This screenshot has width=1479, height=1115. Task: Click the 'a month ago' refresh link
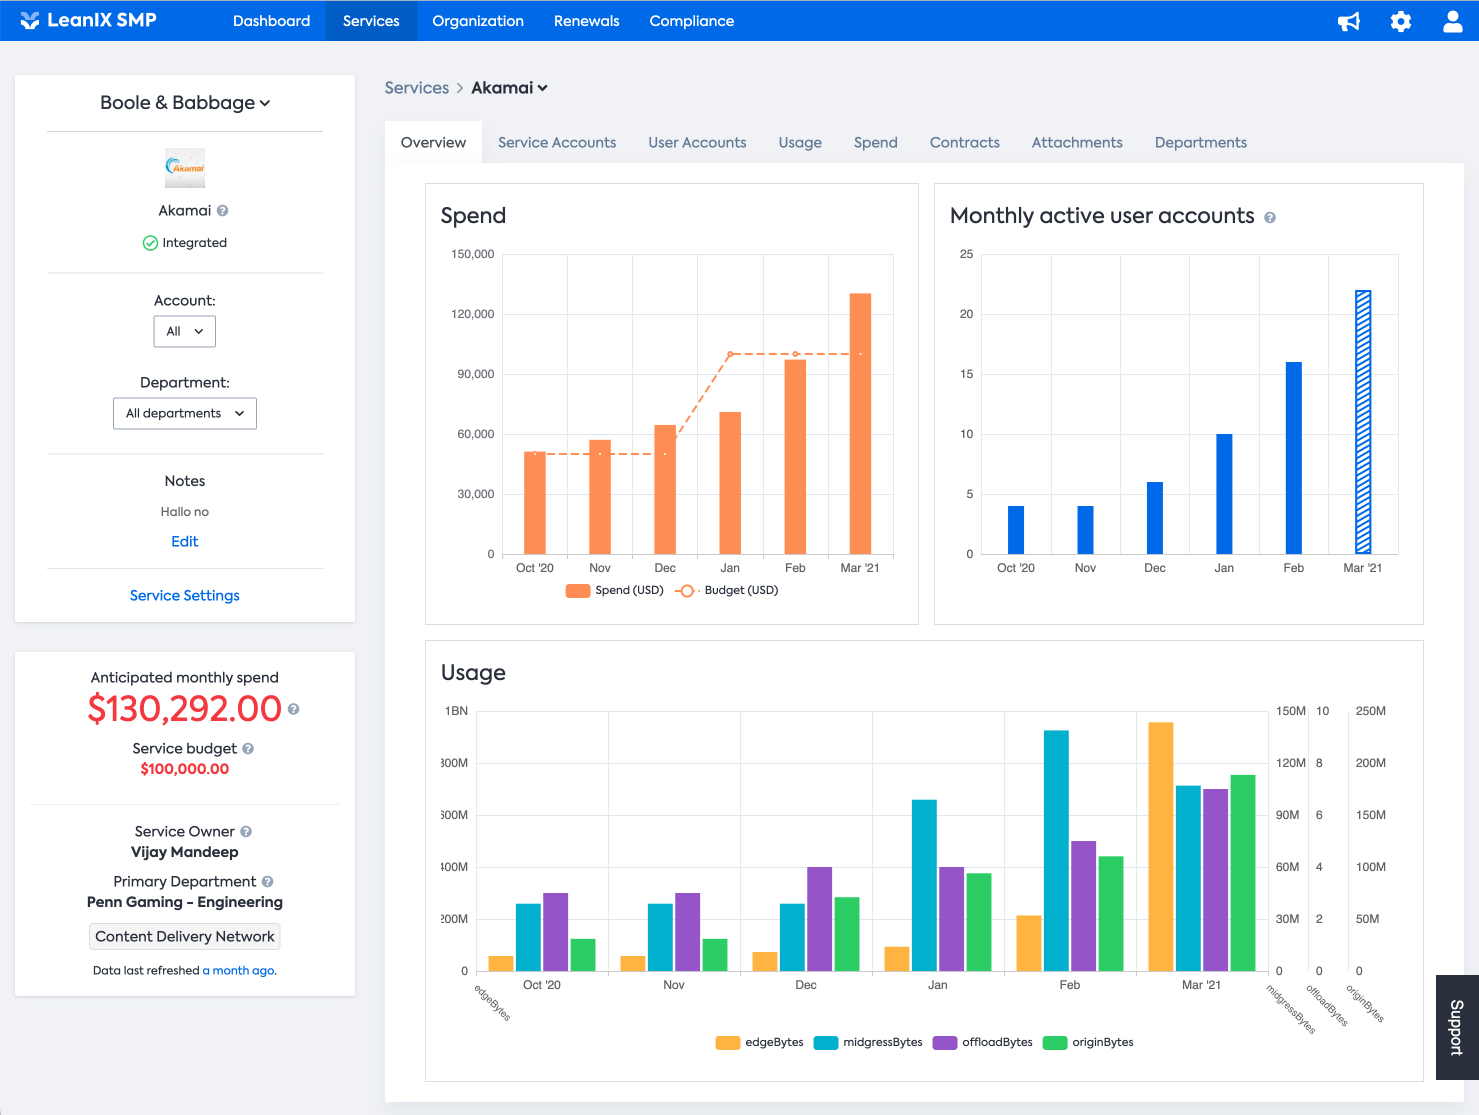(x=239, y=971)
